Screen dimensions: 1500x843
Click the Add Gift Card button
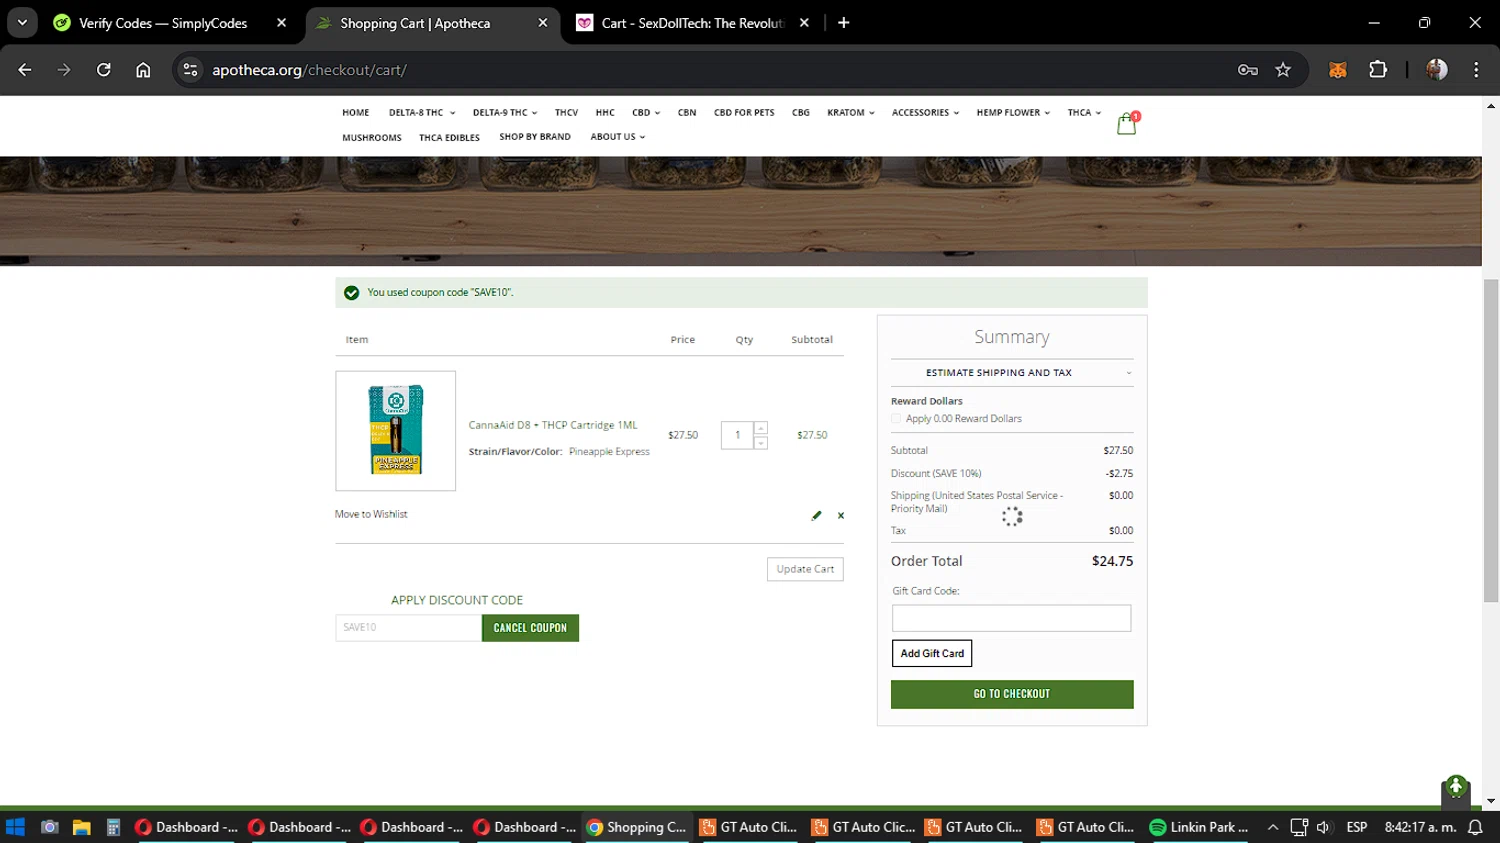pyautogui.click(x=932, y=653)
